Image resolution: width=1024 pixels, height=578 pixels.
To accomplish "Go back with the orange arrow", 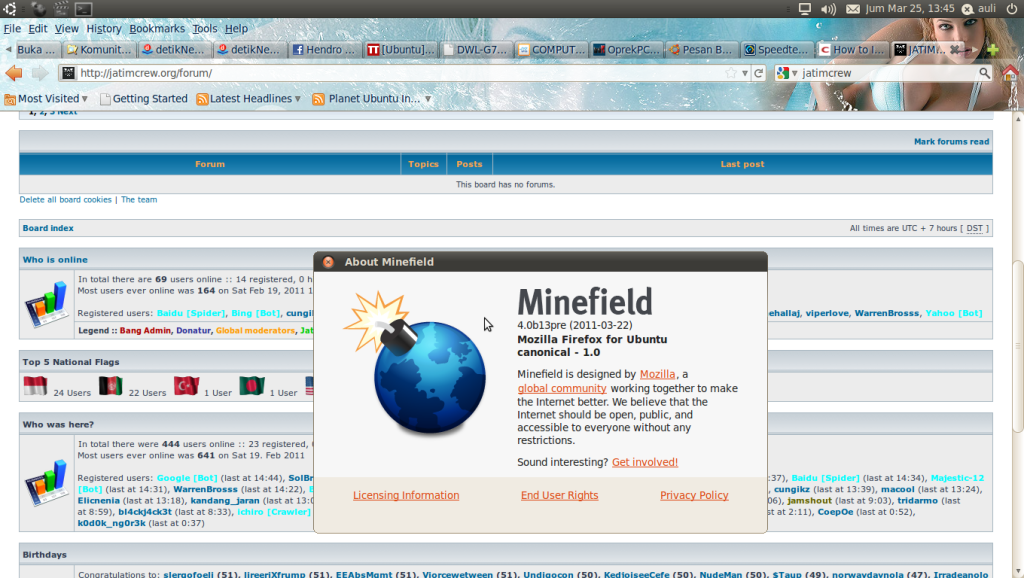I will [x=14, y=73].
